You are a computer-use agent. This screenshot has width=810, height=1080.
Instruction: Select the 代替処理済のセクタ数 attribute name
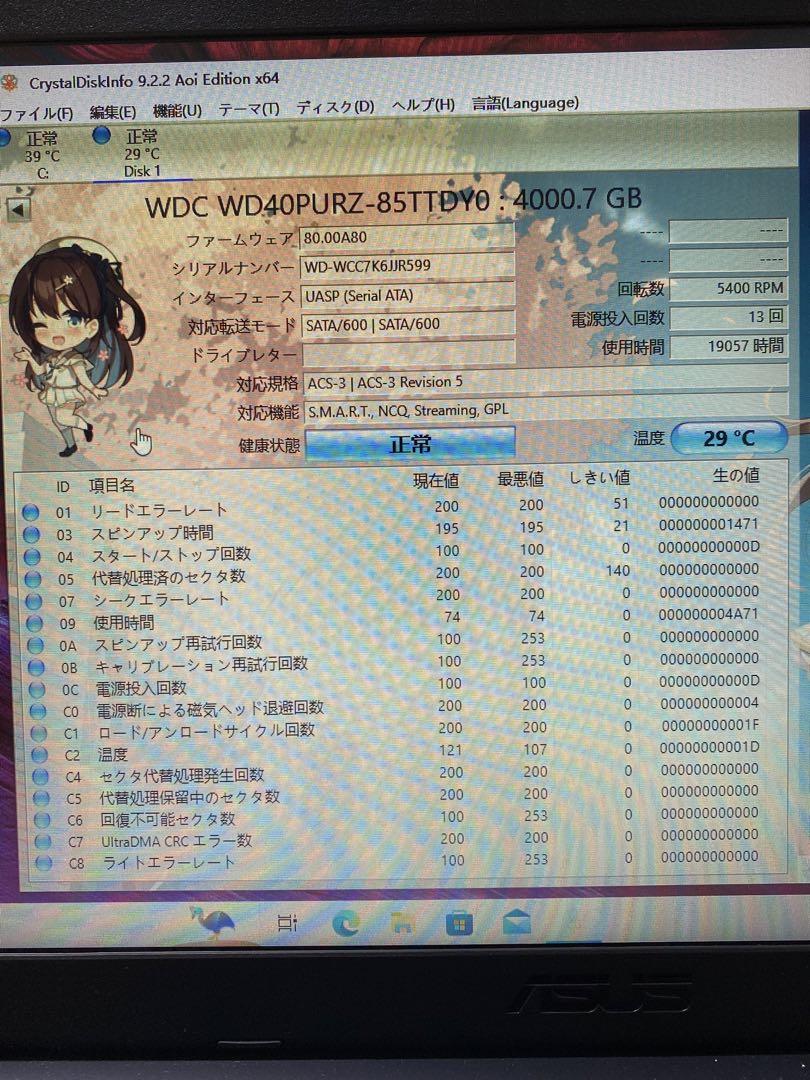click(169, 577)
